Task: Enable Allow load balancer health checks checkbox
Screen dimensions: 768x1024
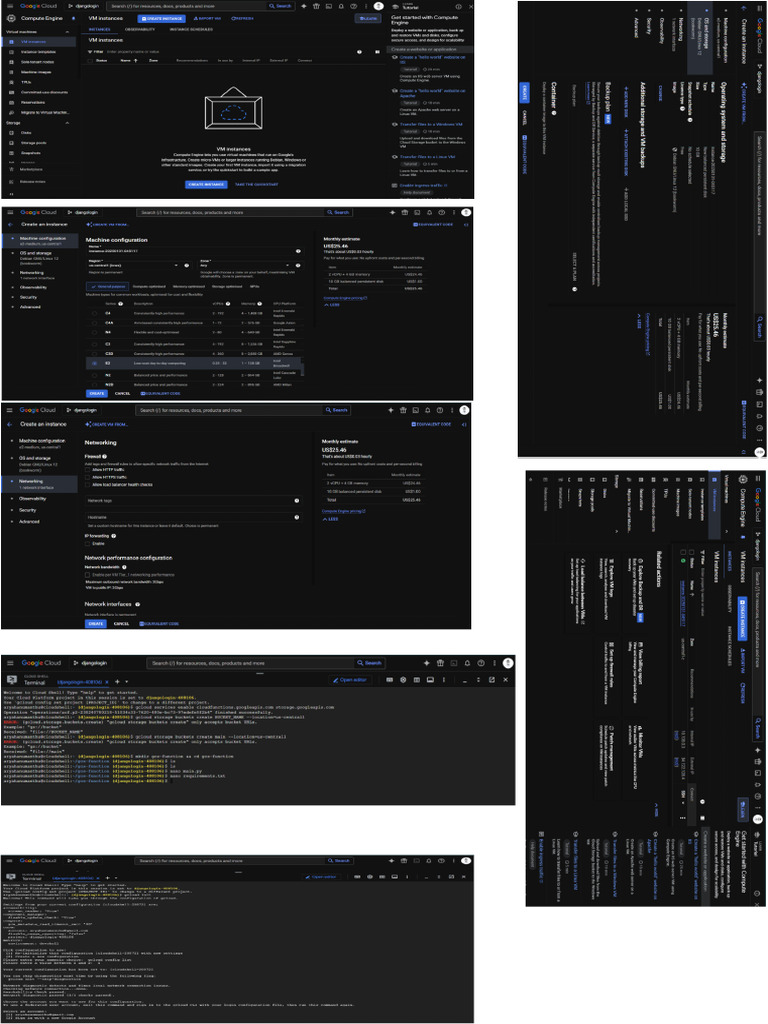Action: click(88, 485)
